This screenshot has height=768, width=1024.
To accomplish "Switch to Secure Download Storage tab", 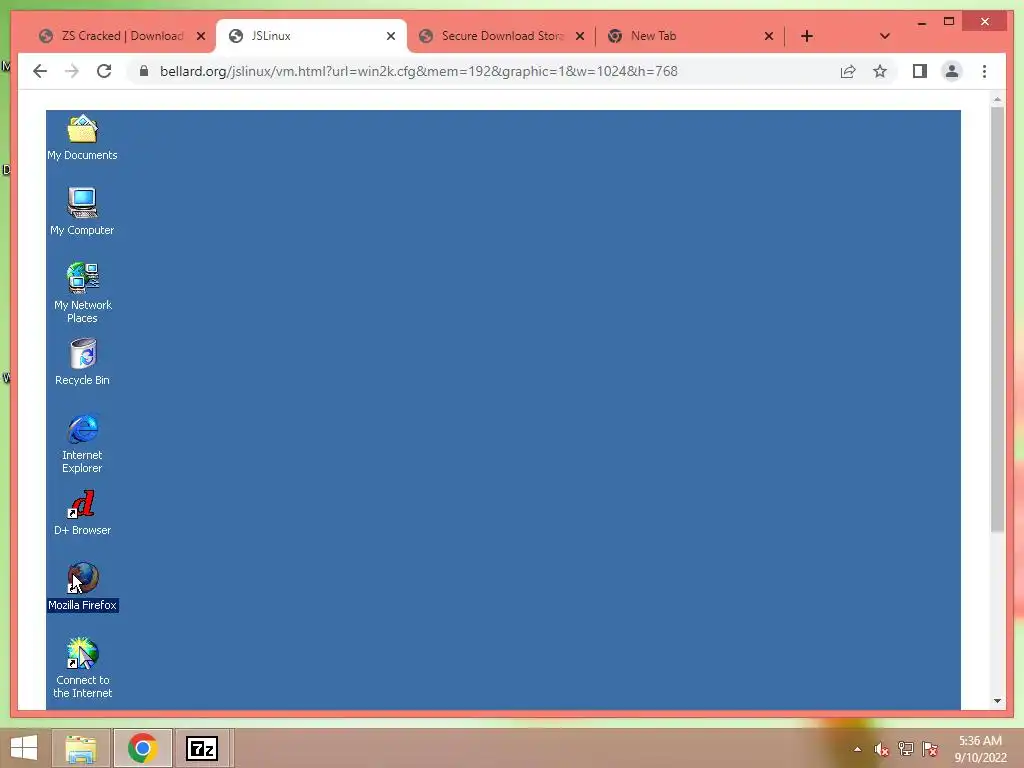I will coord(502,36).
